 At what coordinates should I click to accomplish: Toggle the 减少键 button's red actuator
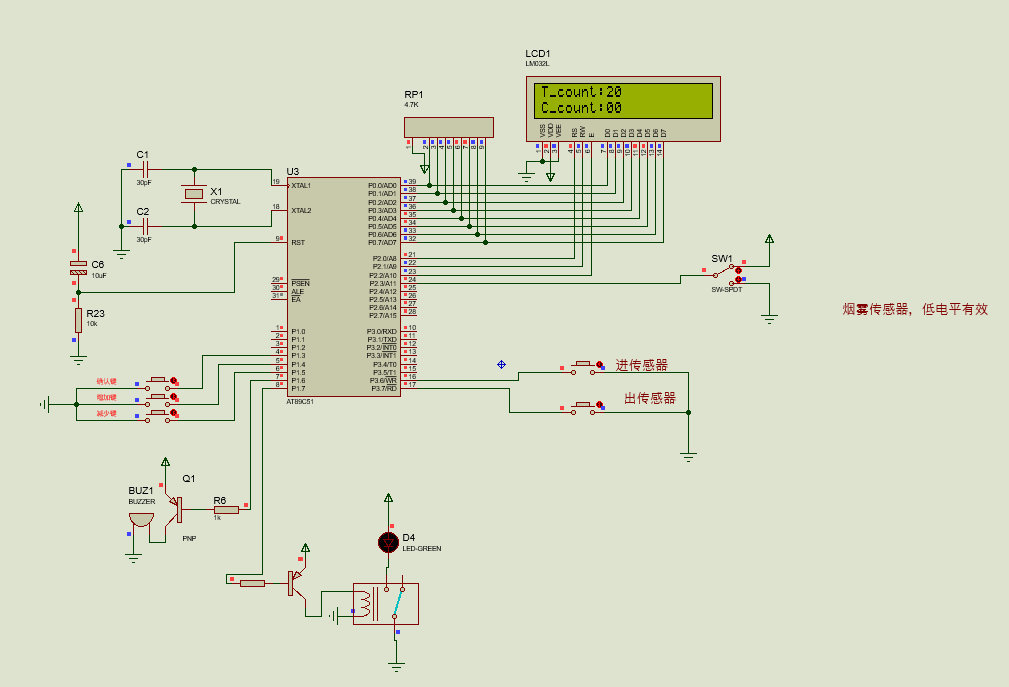point(174,413)
